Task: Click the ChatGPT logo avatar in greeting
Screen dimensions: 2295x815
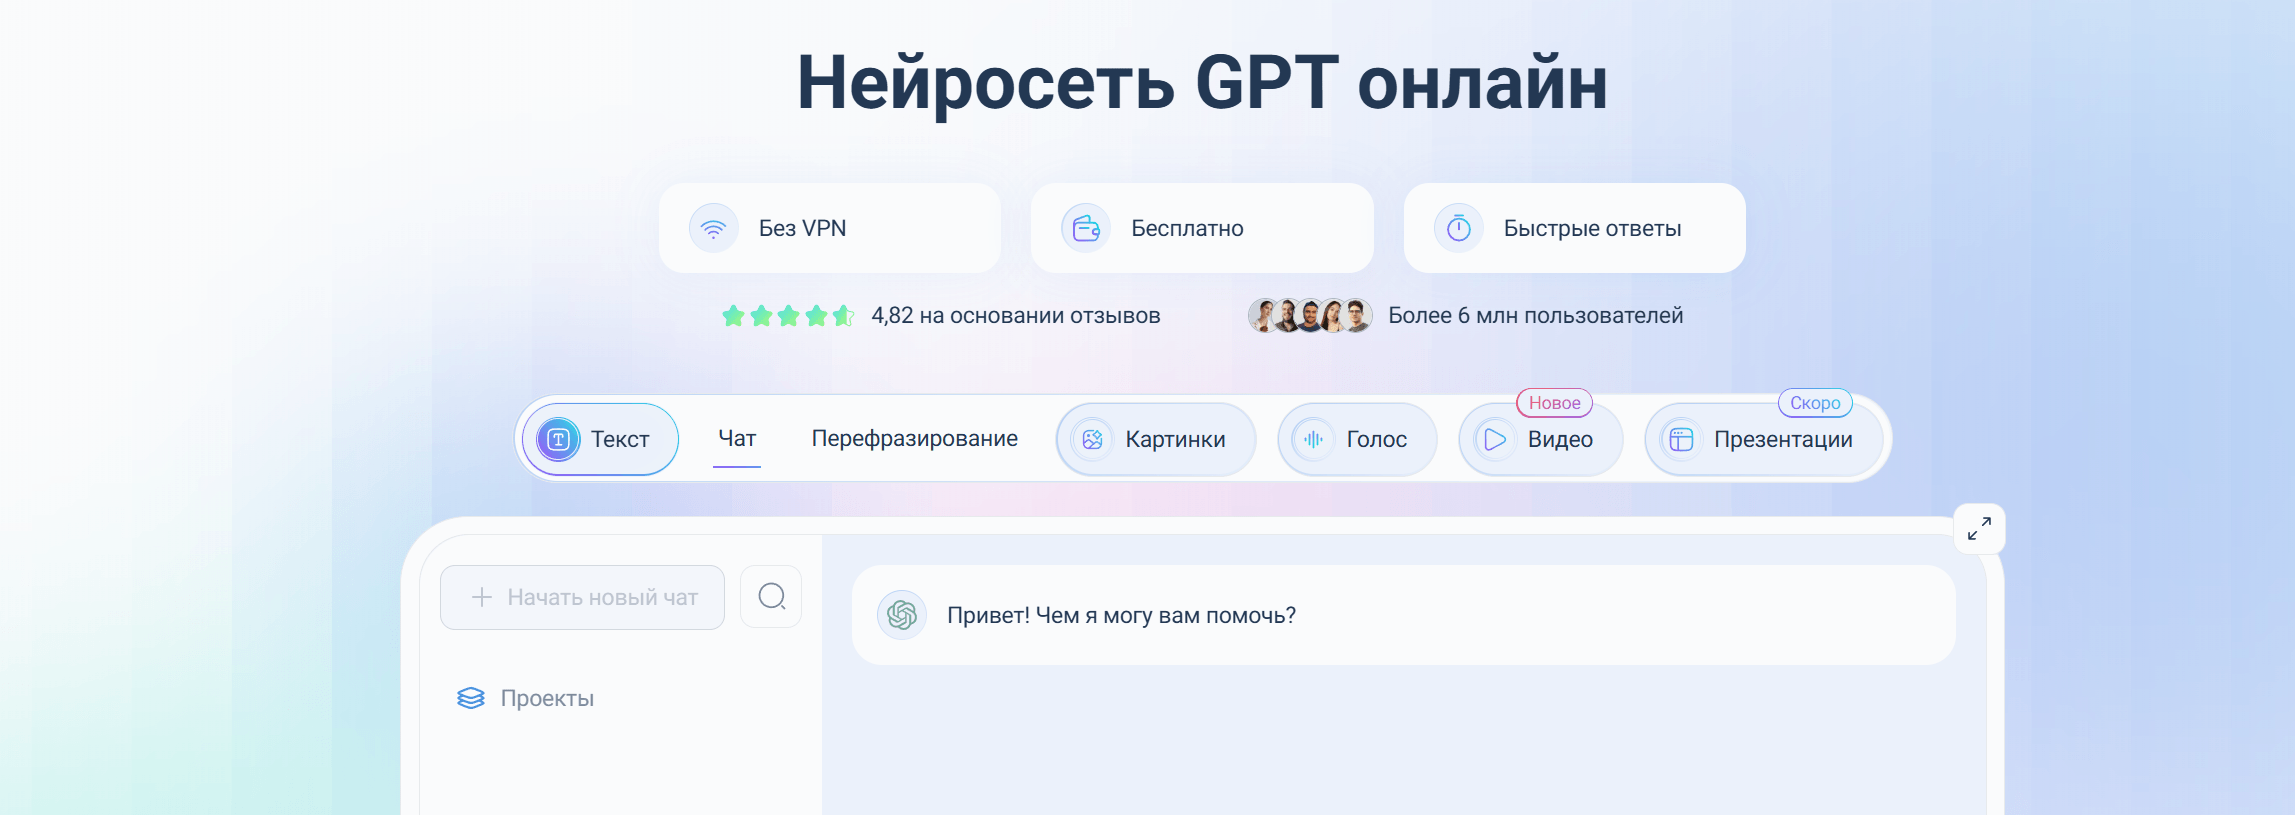Action: 902,615
